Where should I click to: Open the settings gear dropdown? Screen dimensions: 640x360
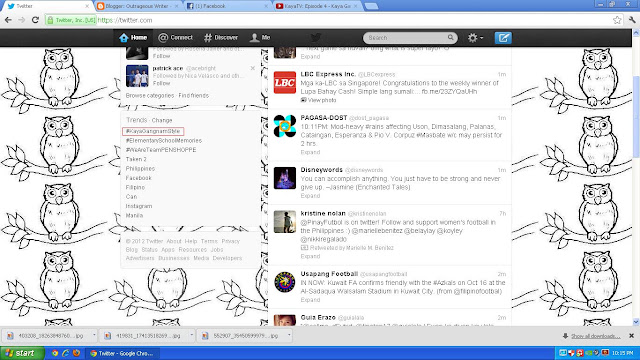tap(475, 38)
